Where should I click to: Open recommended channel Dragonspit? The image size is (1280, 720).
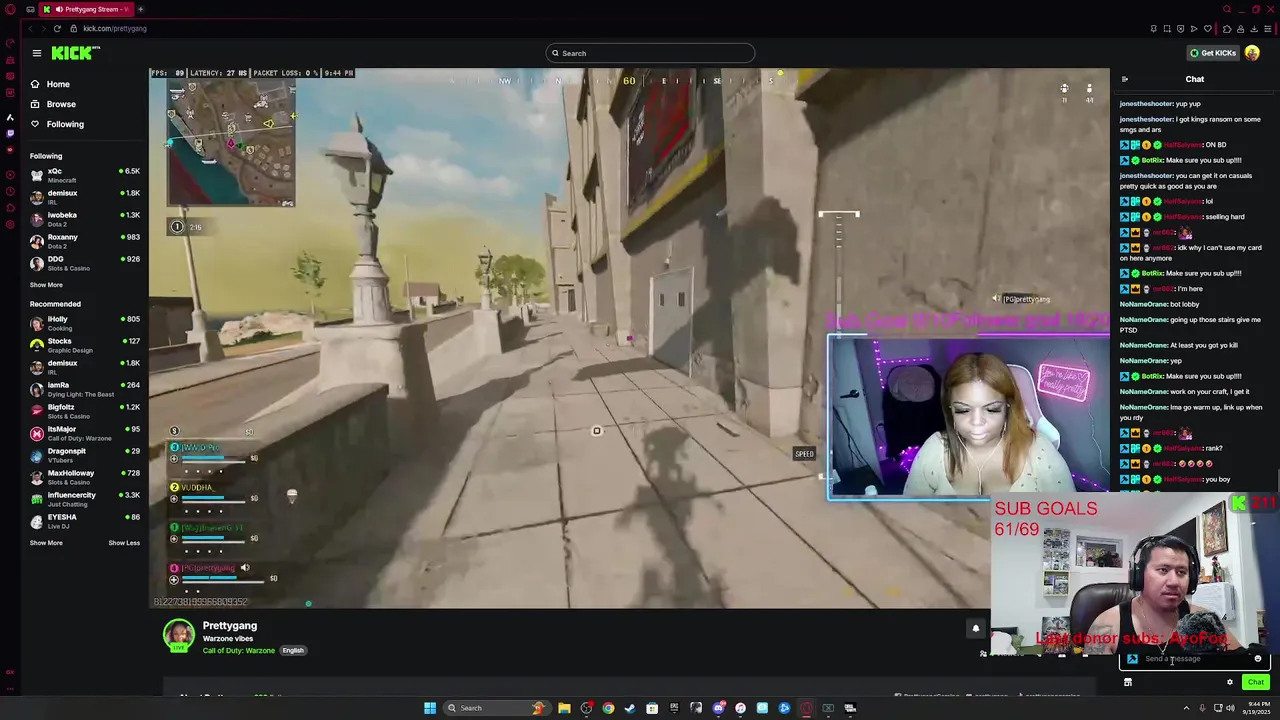(x=85, y=455)
